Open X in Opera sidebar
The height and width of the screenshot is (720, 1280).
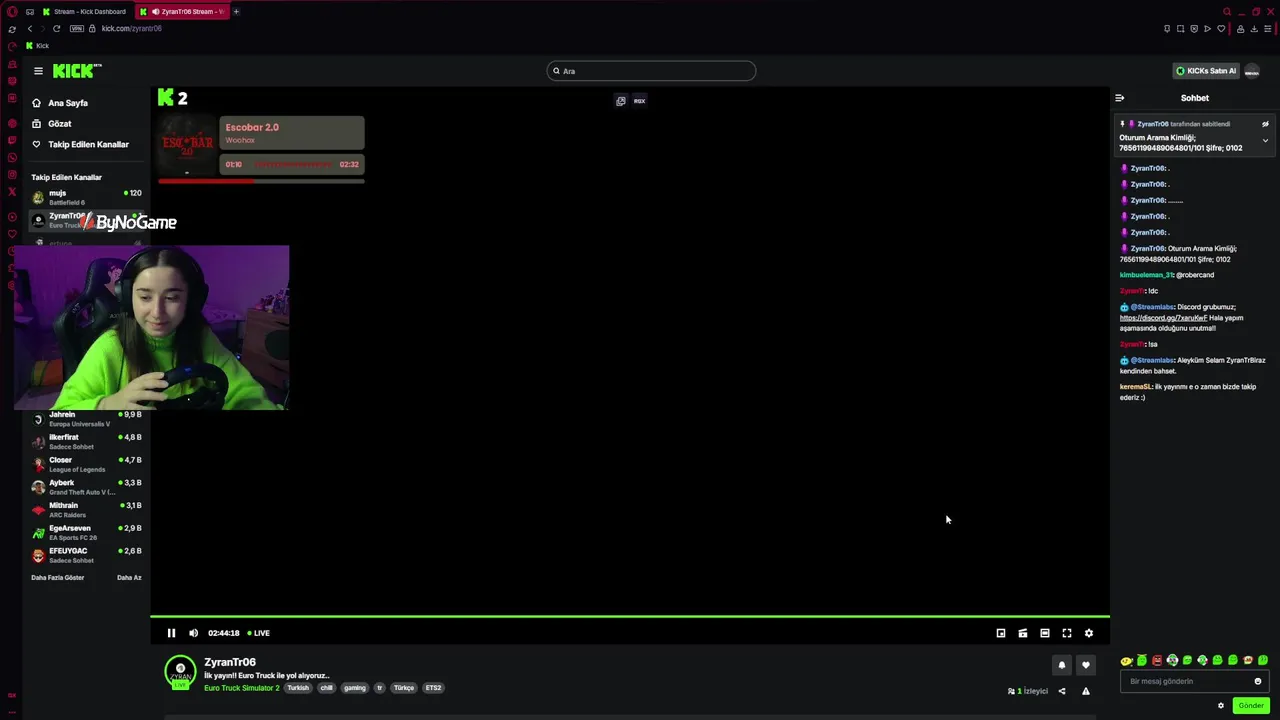[12, 191]
